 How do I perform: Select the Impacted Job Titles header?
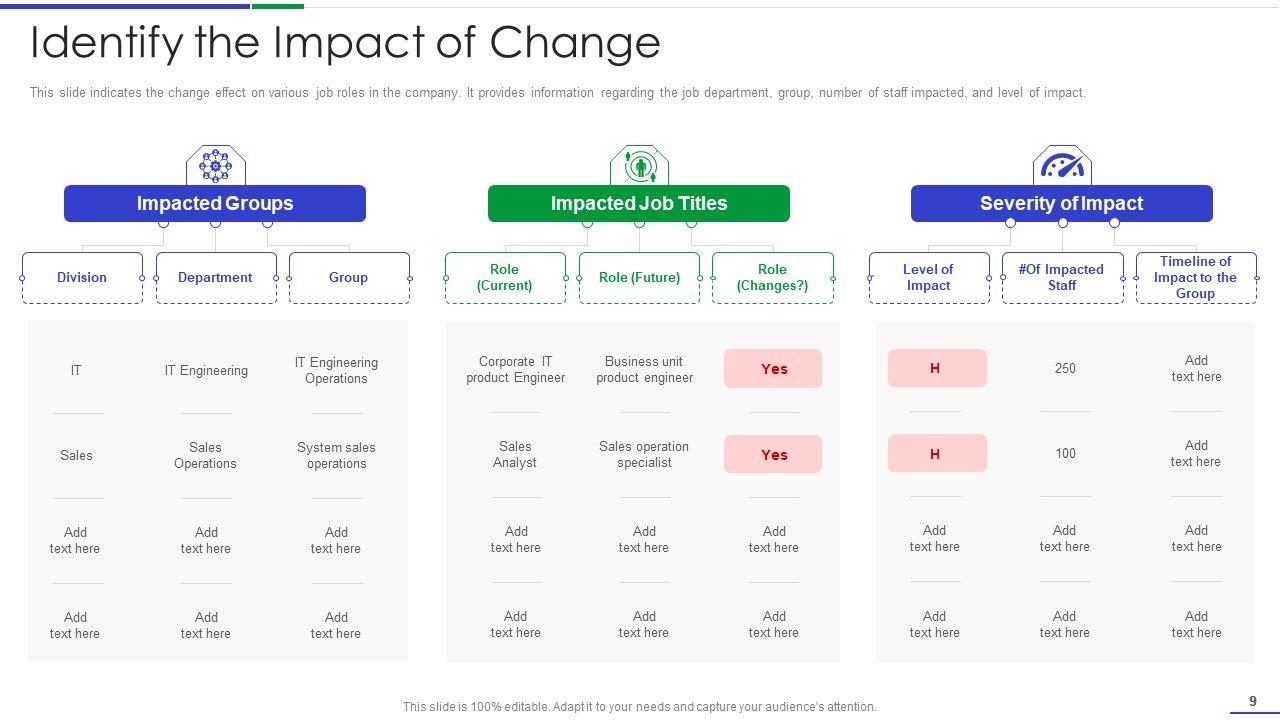pyautogui.click(x=639, y=204)
